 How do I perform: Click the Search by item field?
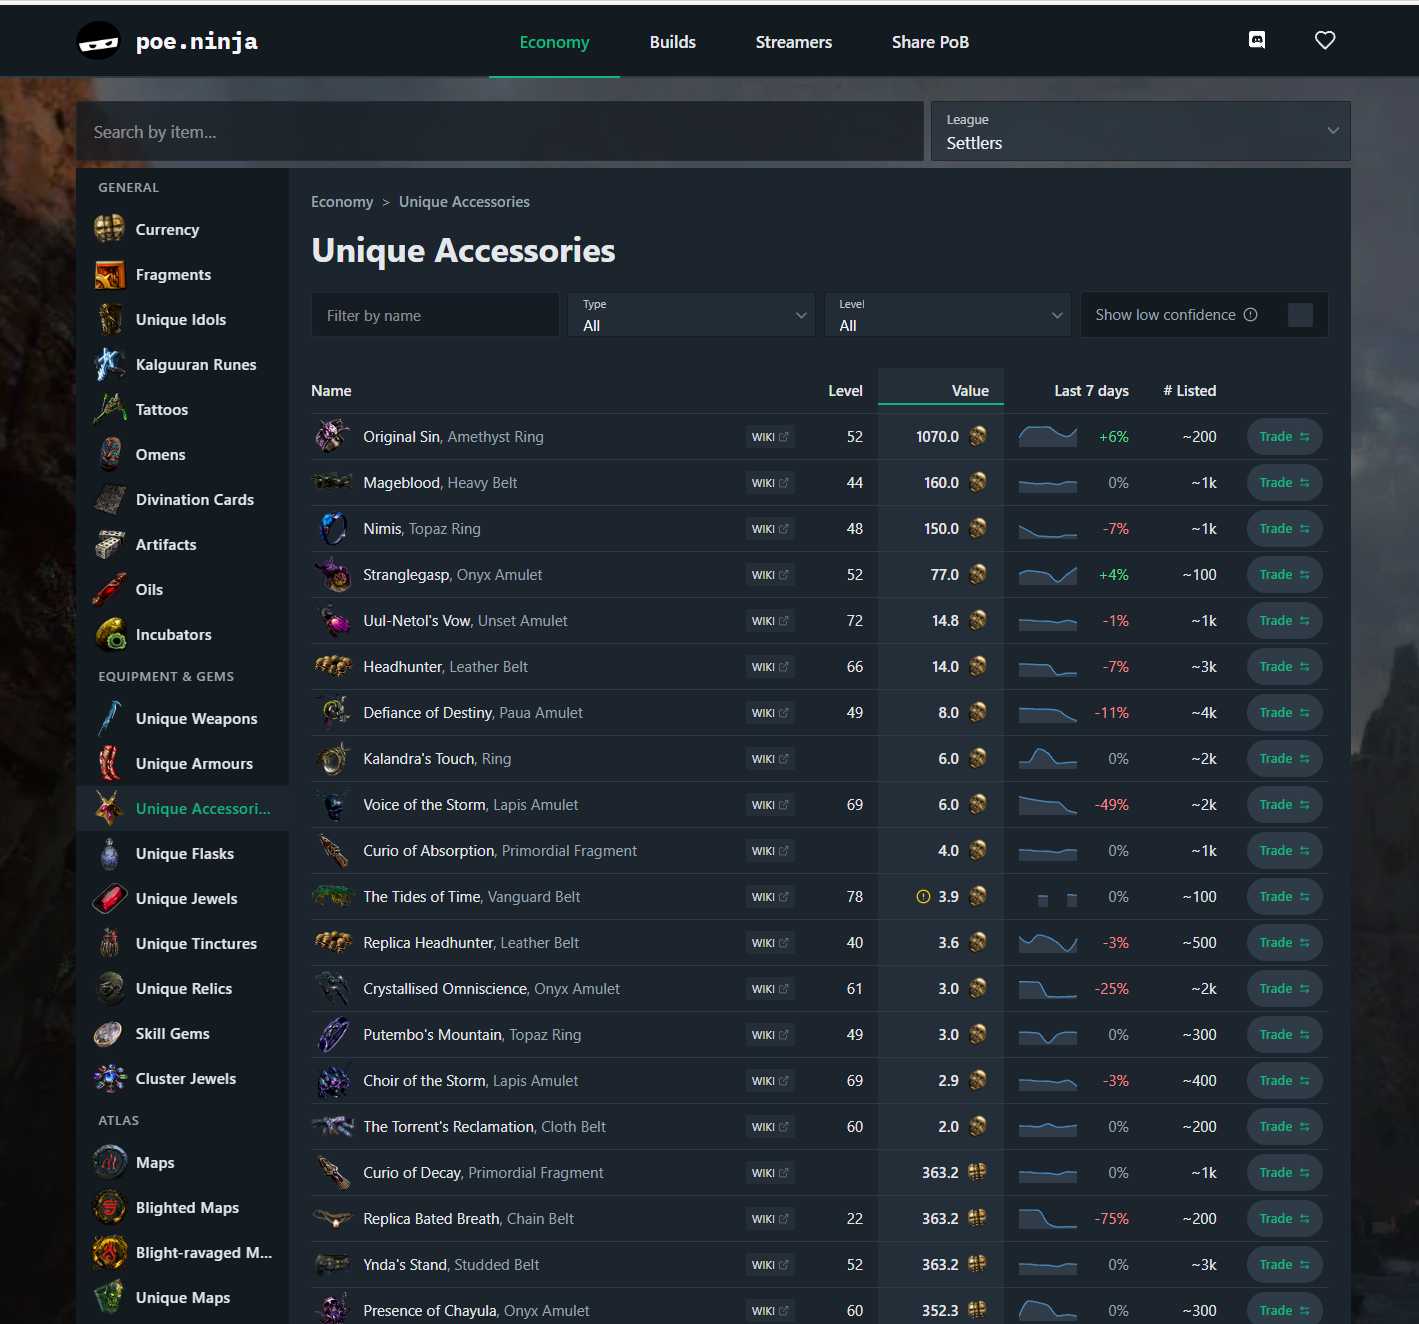point(500,131)
